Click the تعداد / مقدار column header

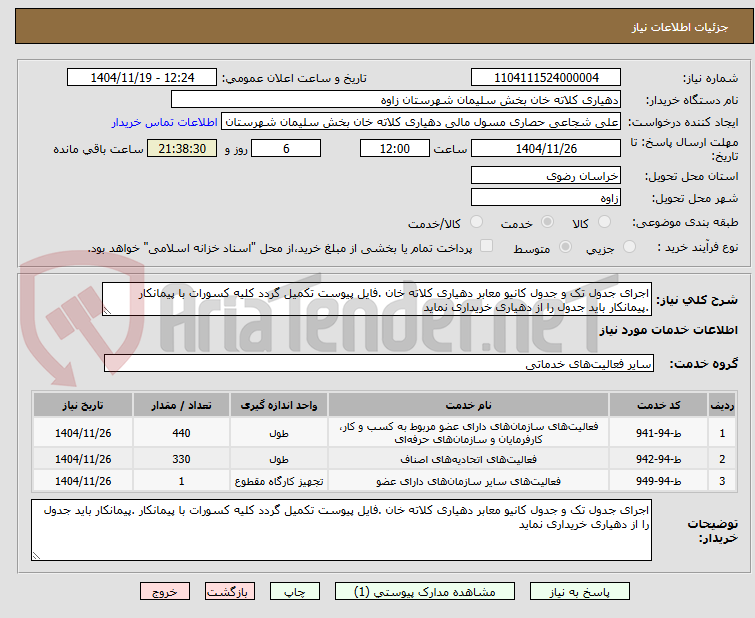pyautogui.click(x=182, y=405)
